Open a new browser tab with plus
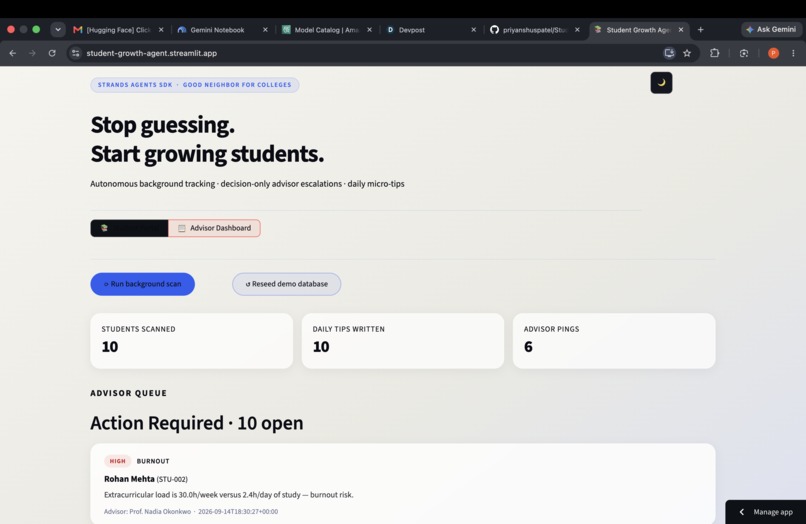The width and height of the screenshot is (806, 524). (x=701, y=30)
